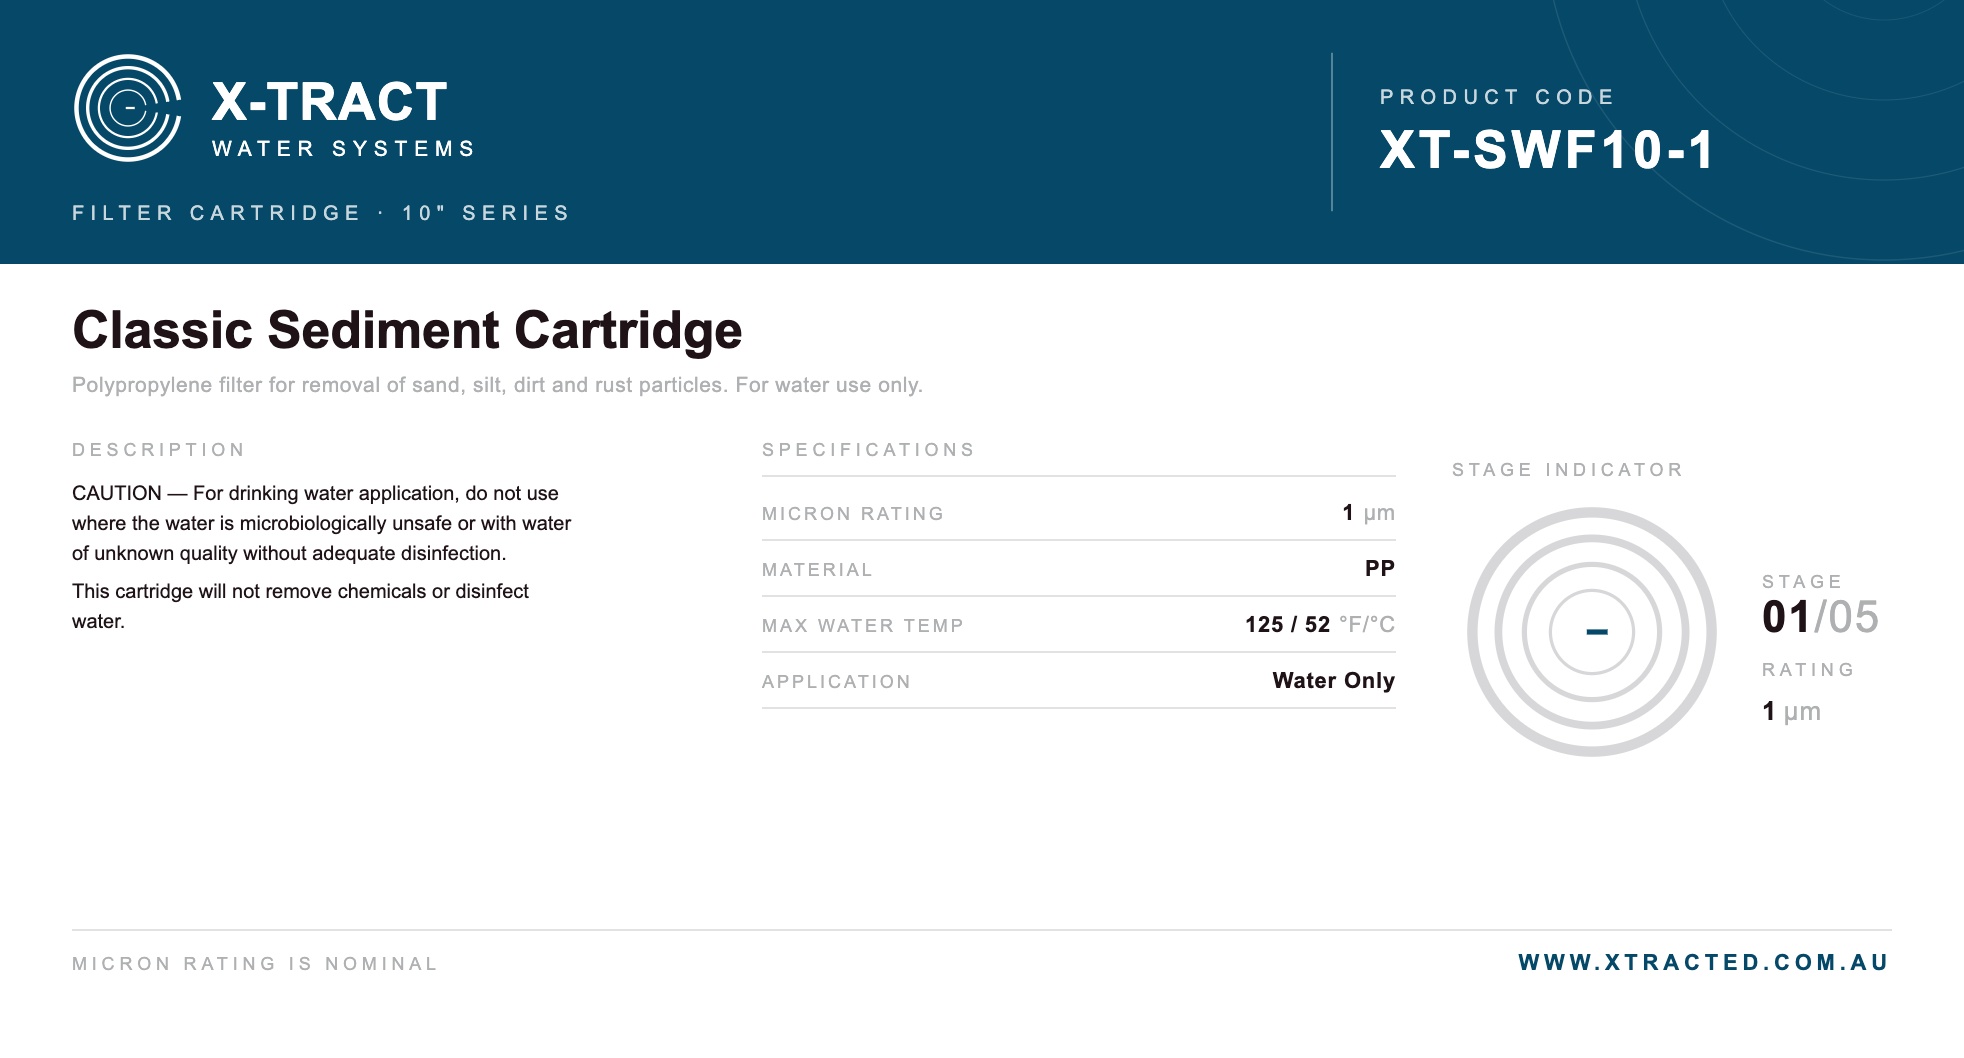Click the Classic Sediment Cartridge heading
This screenshot has width=1964, height=1058.
point(407,330)
